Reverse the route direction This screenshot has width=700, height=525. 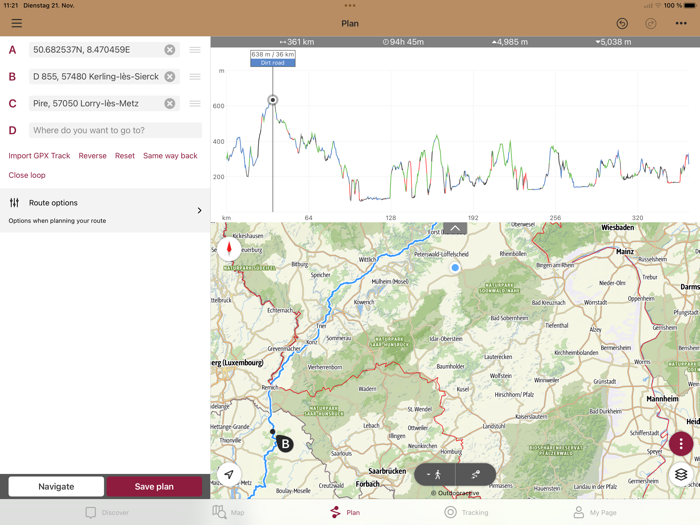pos(92,156)
